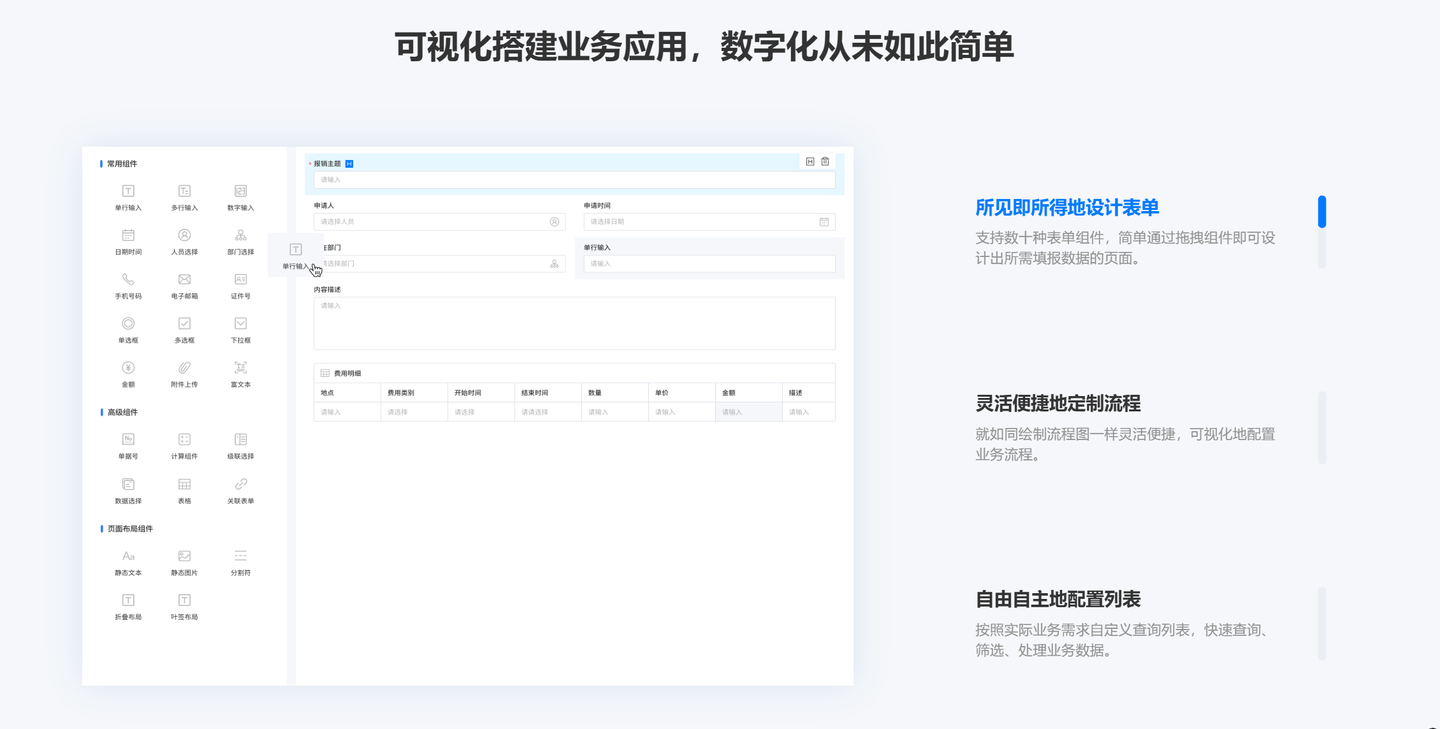1440x729 pixels.
Task: Select the 所见即所得地设计表单 feature tab
Action: [x=1067, y=208]
